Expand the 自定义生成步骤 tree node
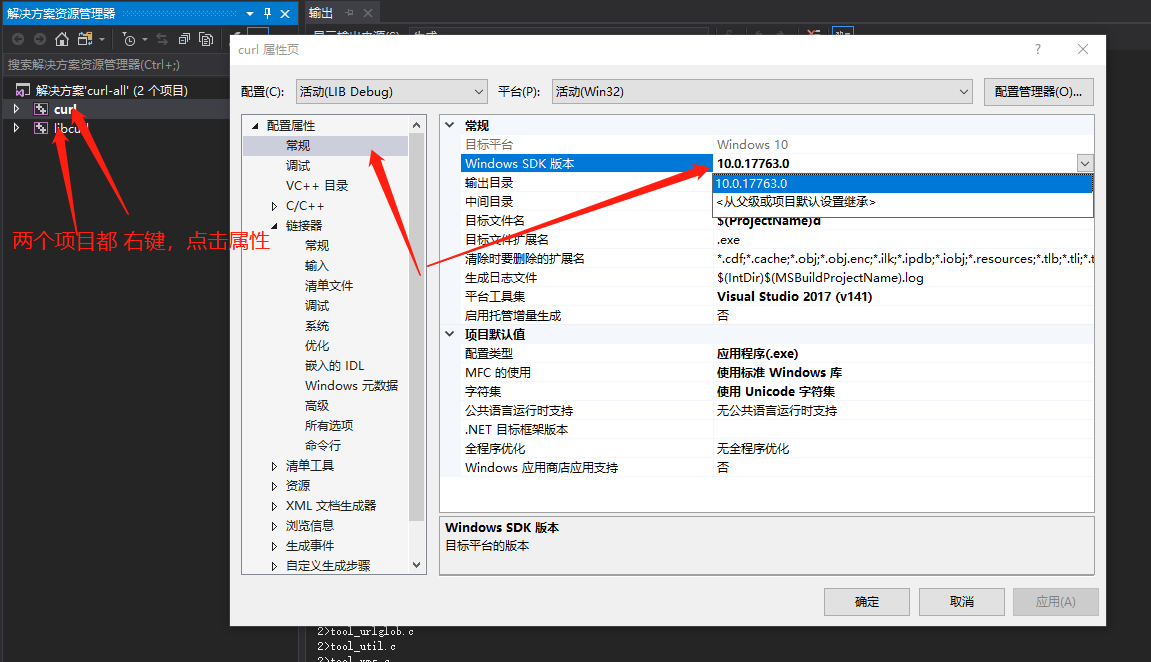This screenshot has height=662, width=1151. pyautogui.click(x=274, y=566)
